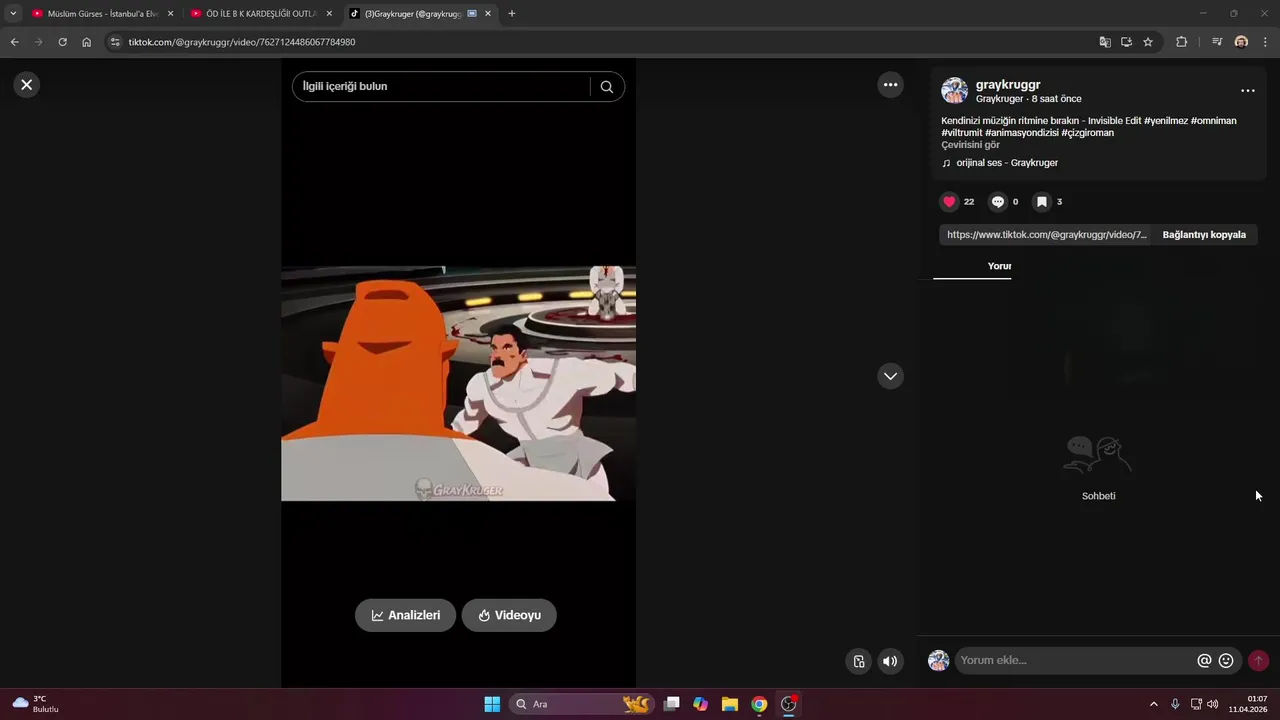Image resolution: width=1280 pixels, height=720 pixels.
Task: Switch to the Yorumlar comments tab
Action: (x=999, y=266)
